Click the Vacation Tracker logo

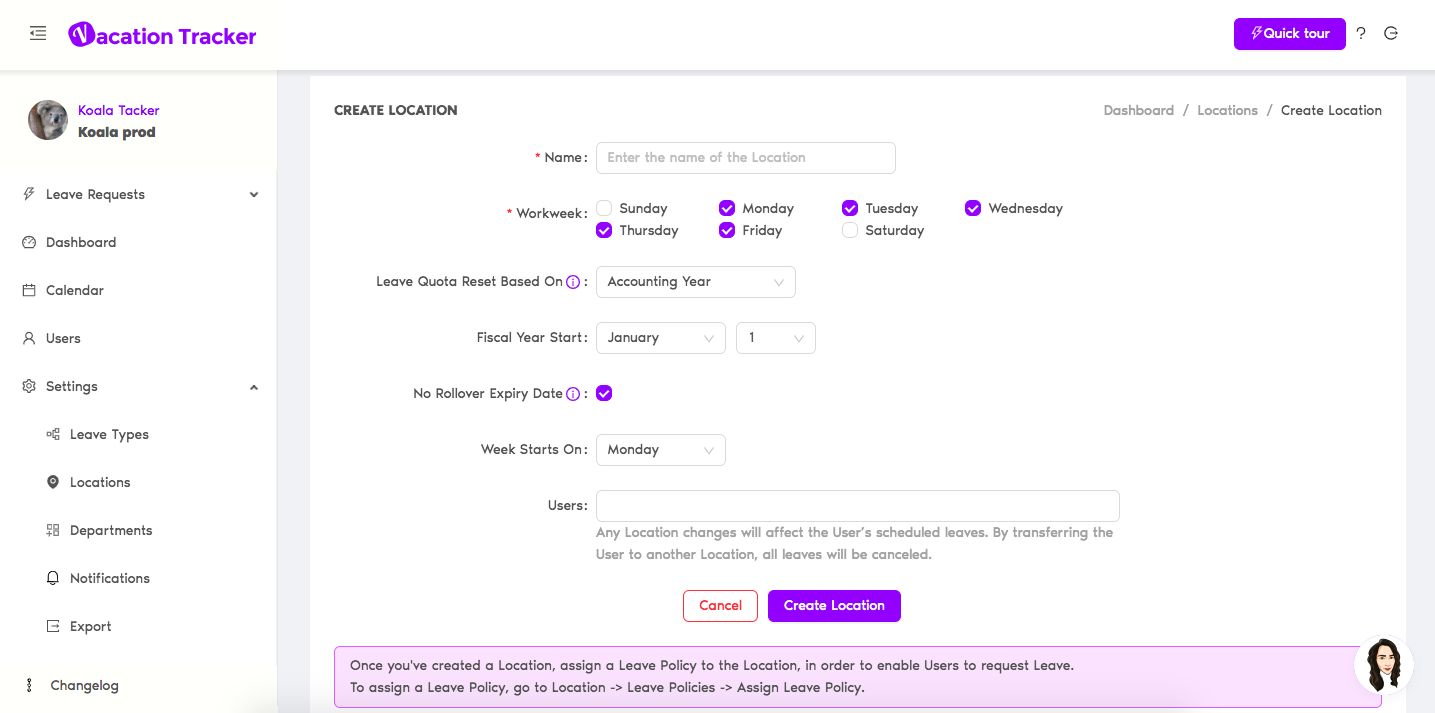pyautogui.click(x=162, y=35)
